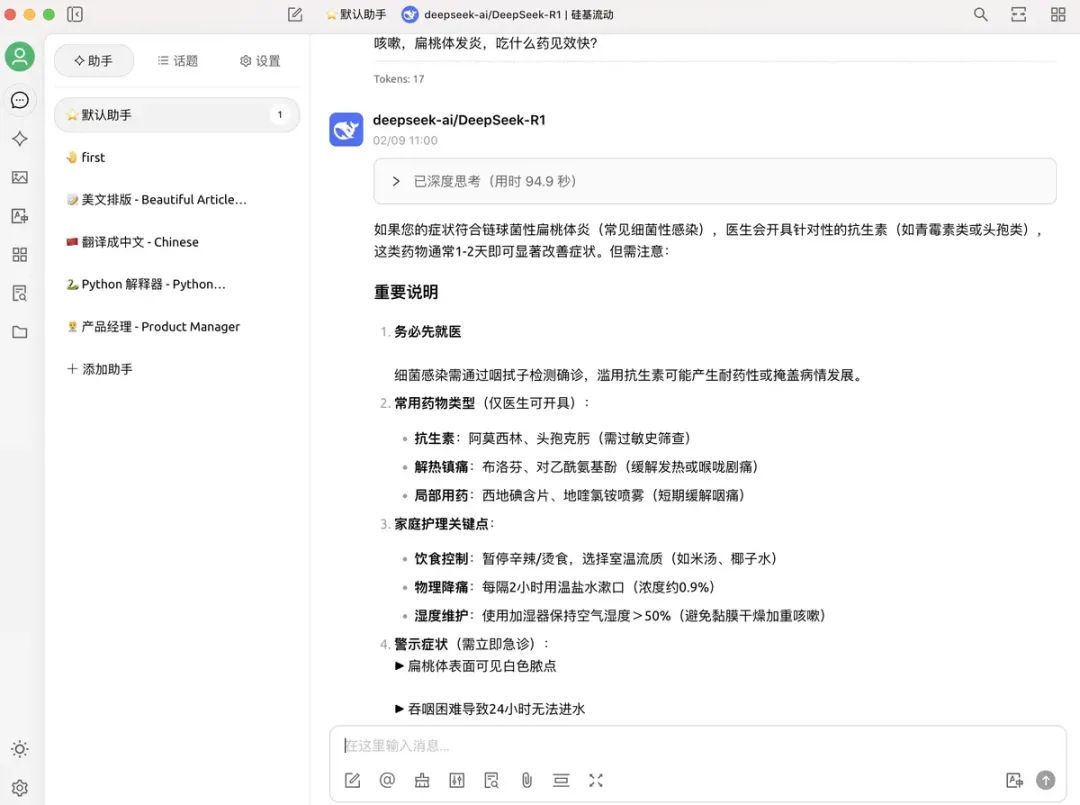Open the 设置 tab in the assistant panel

click(x=259, y=60)
